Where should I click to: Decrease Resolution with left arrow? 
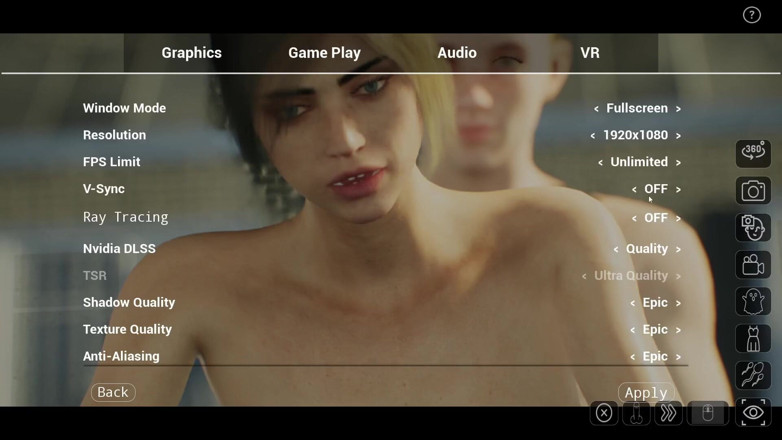coord(592,136)
